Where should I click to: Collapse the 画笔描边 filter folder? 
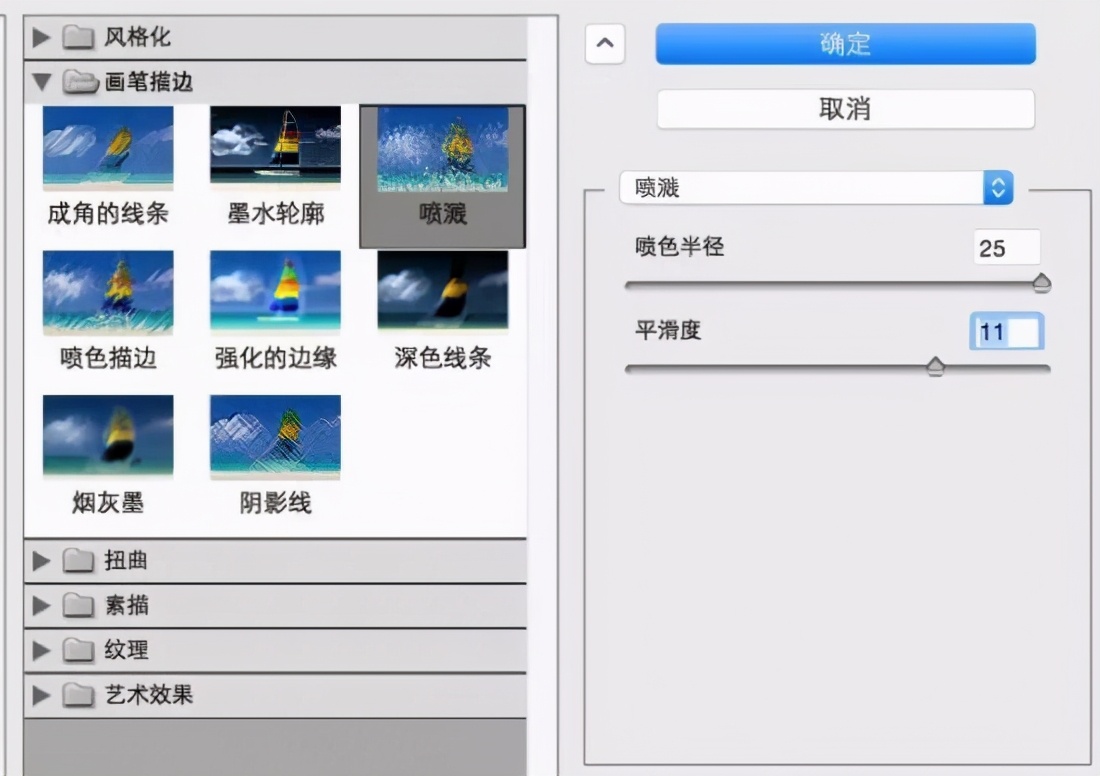pyautogui.click(x=41, y=82)
